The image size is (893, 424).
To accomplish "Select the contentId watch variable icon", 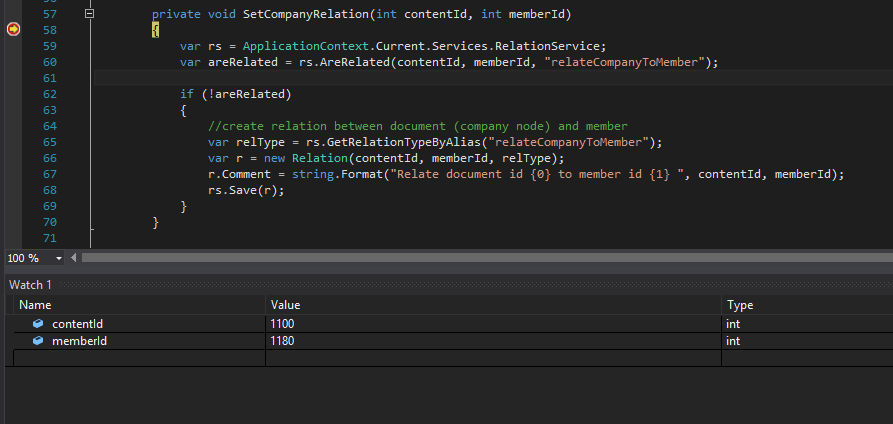I will 38,324.
